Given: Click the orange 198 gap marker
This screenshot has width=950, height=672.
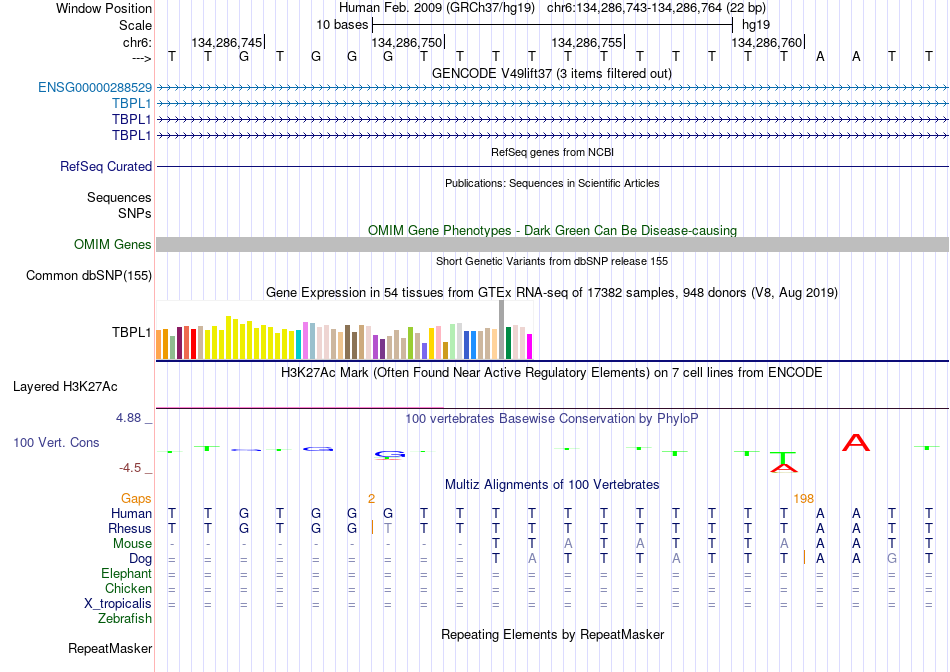Looking at the screenshot, I should 803,499.
